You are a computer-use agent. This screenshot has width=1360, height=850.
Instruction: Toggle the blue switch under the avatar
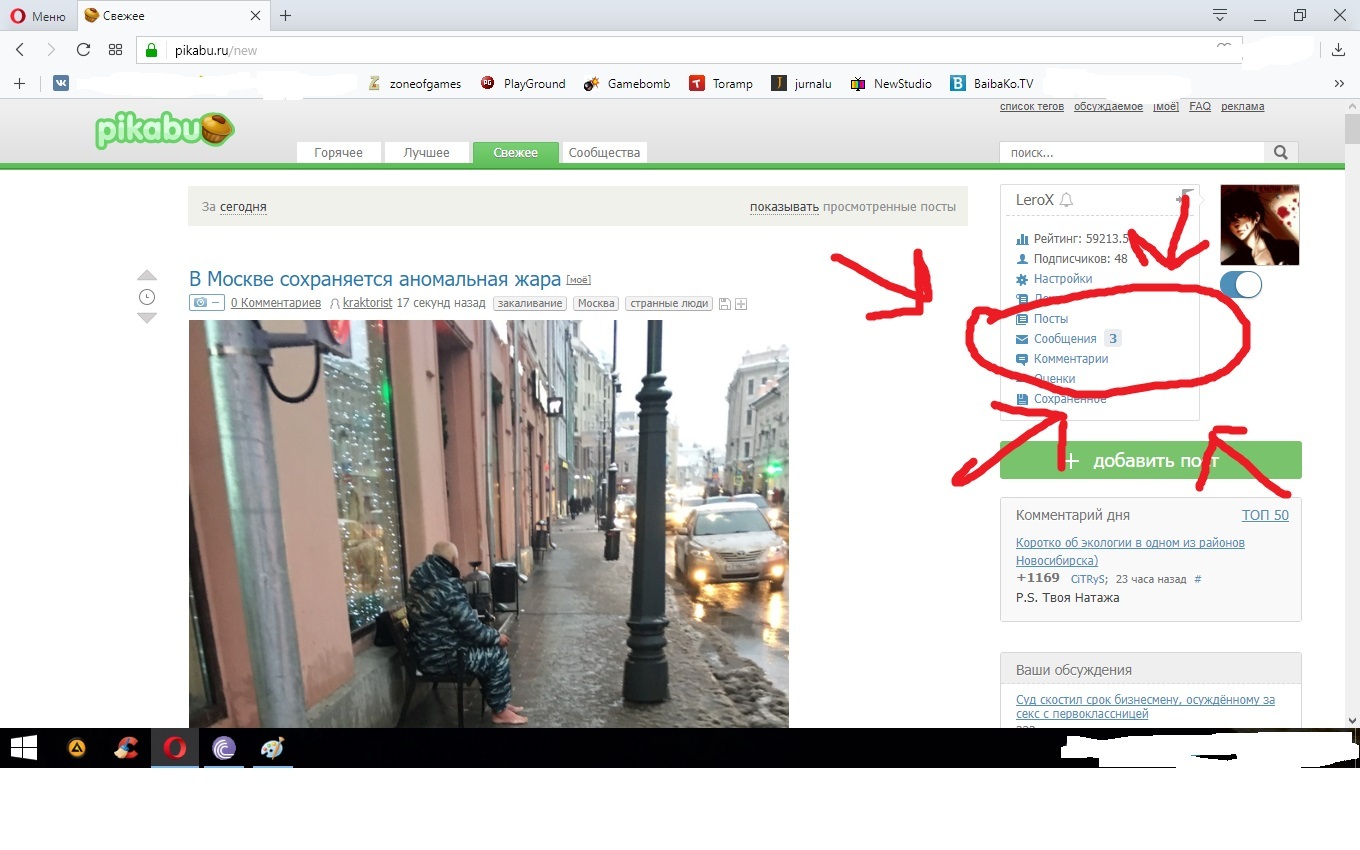1241,285
